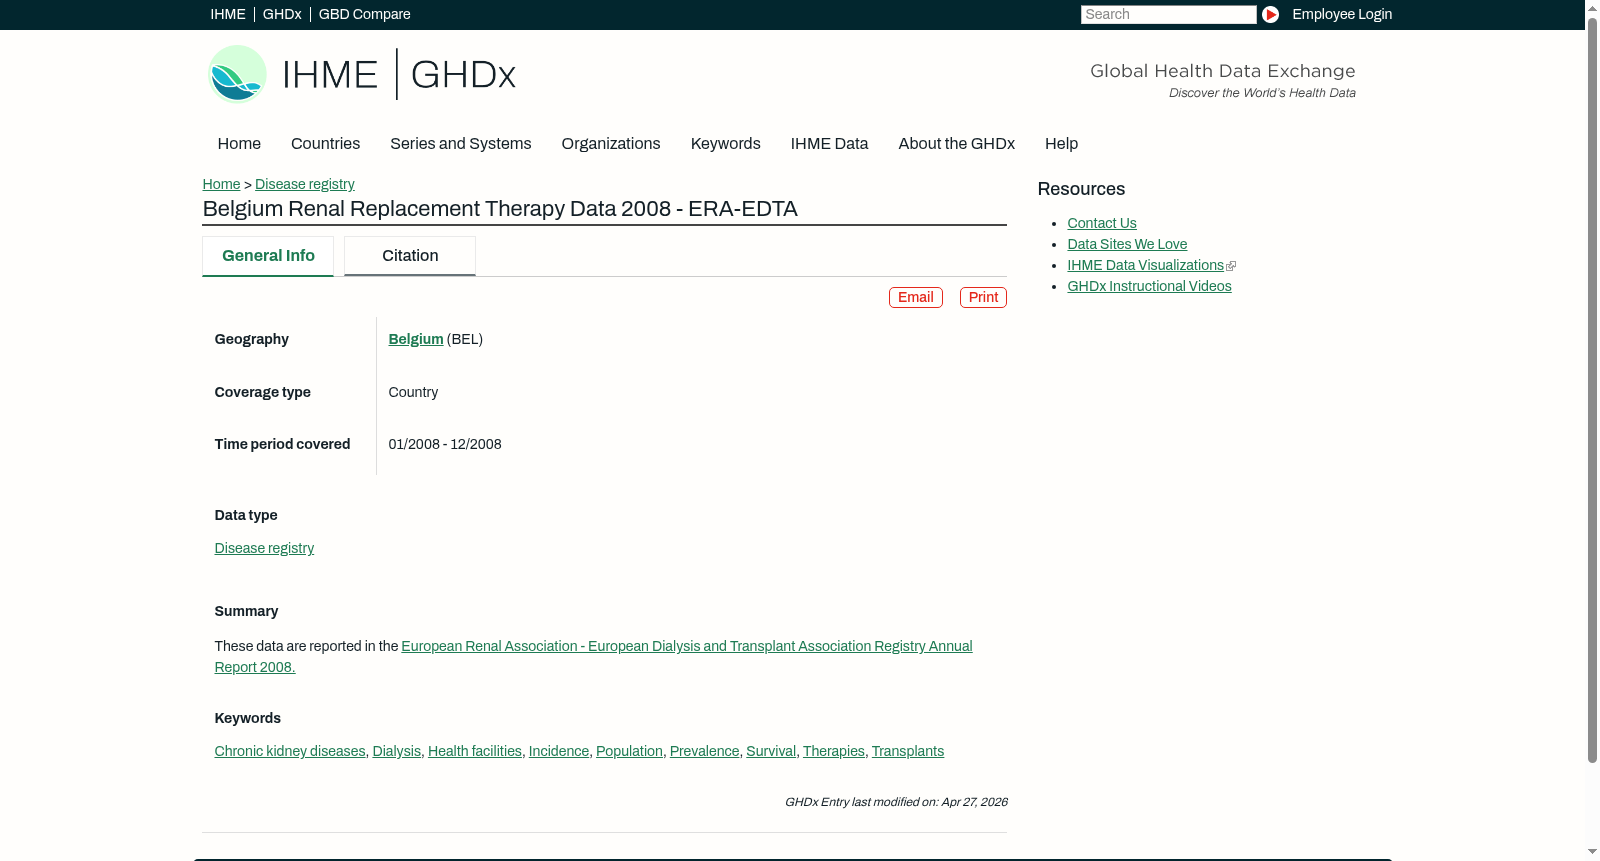Viewport: 1600px width, 861px height.
Task: Open Contact Us in Resources
Action: [x=1101, y=223]
